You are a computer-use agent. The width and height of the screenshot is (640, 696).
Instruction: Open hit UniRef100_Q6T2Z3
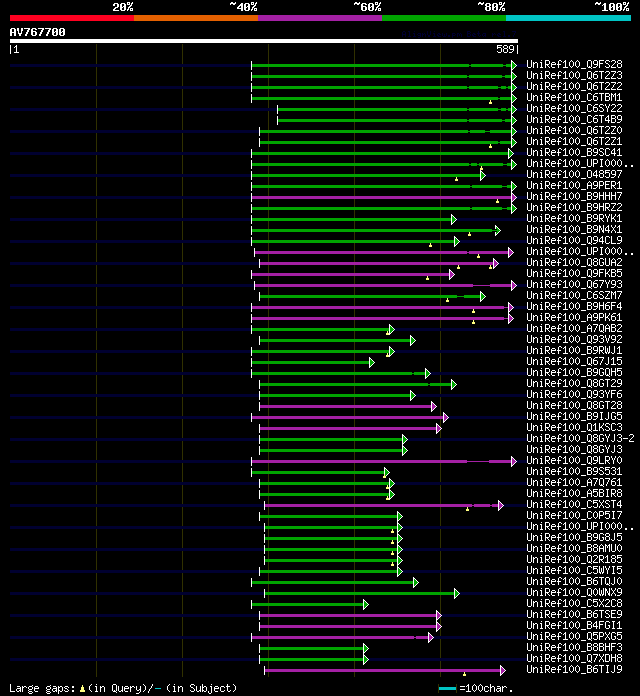pyautogui.click(x=574, y=75)
